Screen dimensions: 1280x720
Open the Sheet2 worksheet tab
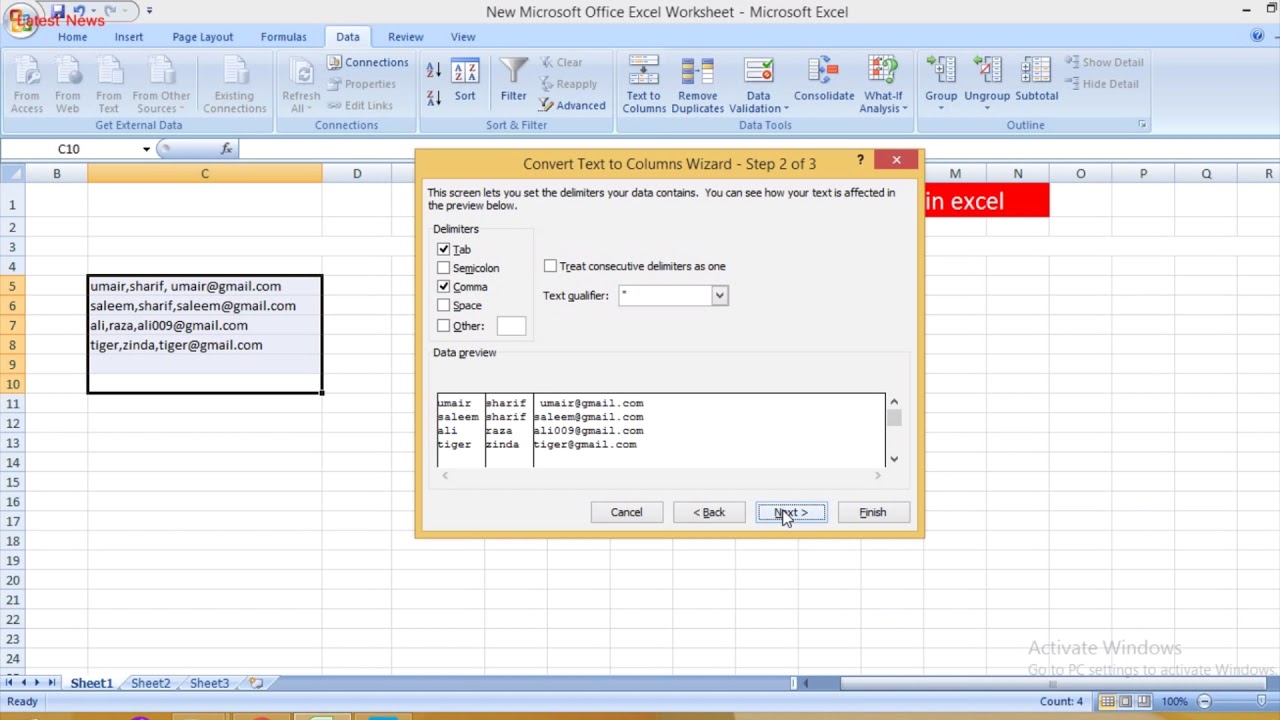point(150,683)
